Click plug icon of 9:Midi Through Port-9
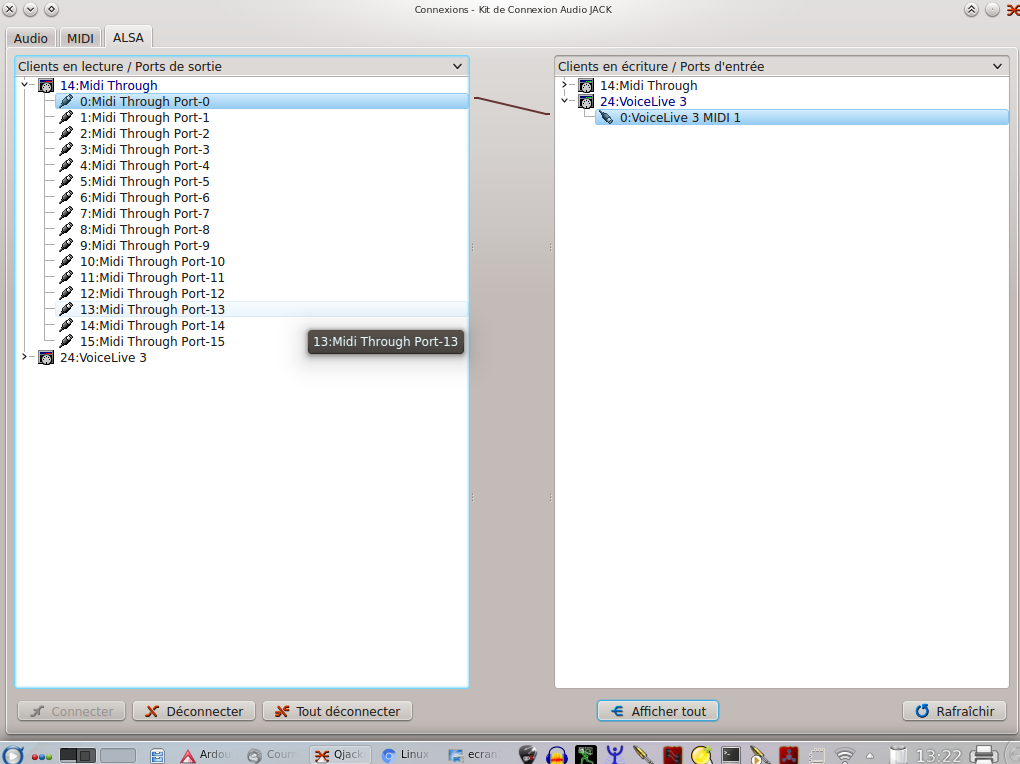This screenshot has width=1020, height=764. (x=66, y=245)
